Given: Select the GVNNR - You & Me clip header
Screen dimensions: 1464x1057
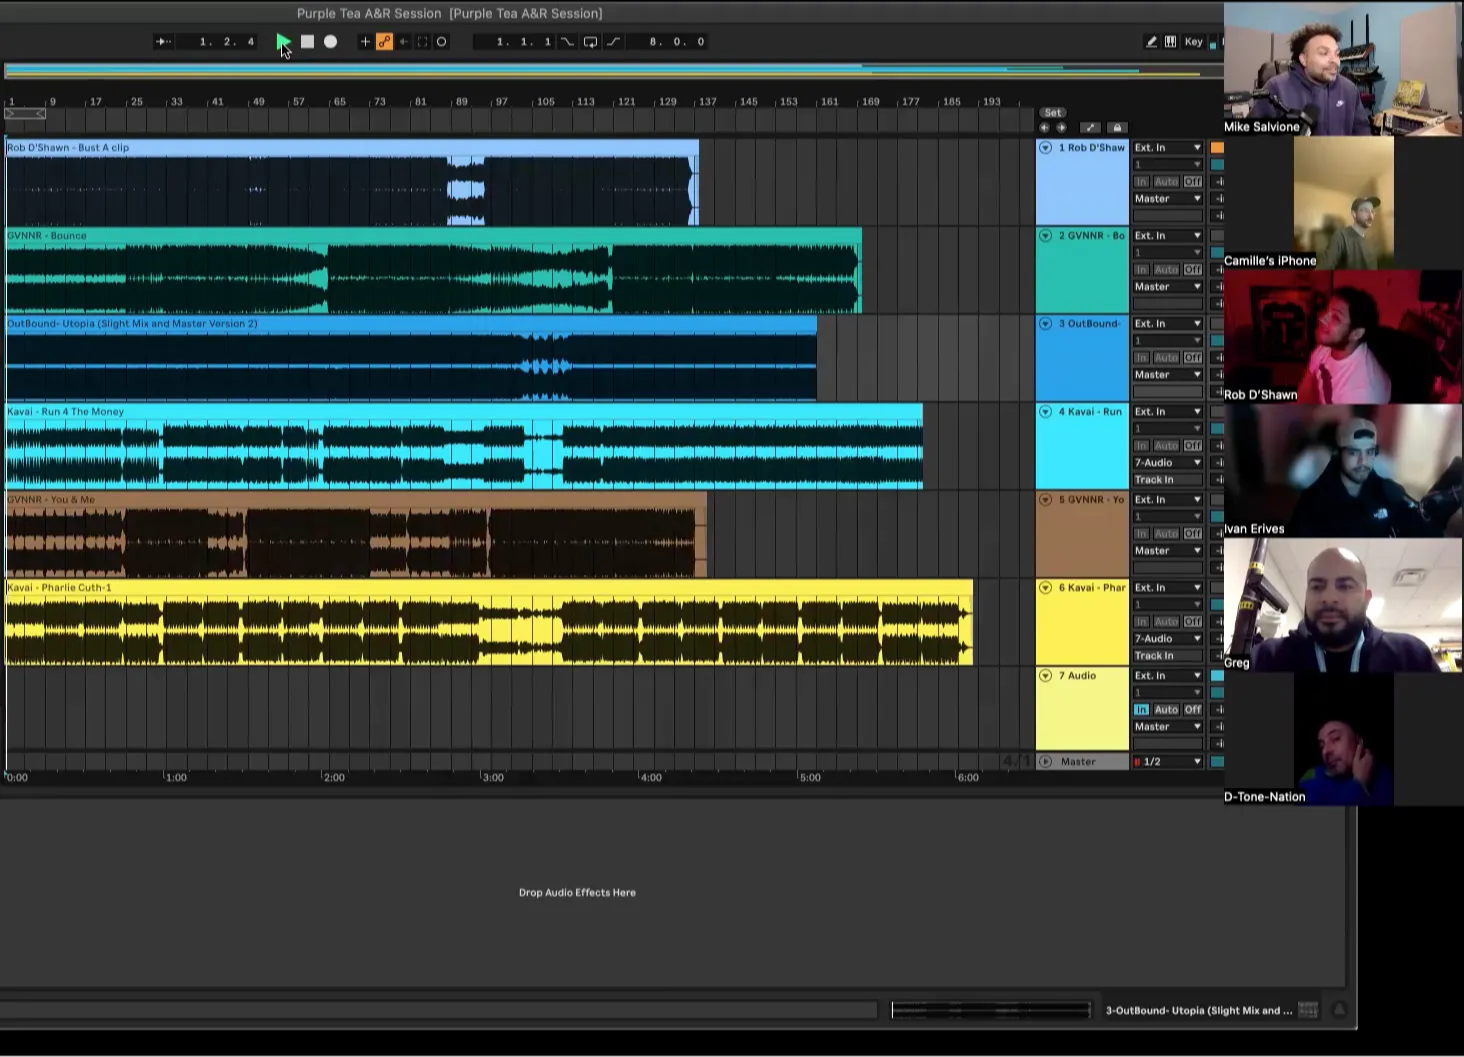Looking at the screenshot, I should click(52, 500).
